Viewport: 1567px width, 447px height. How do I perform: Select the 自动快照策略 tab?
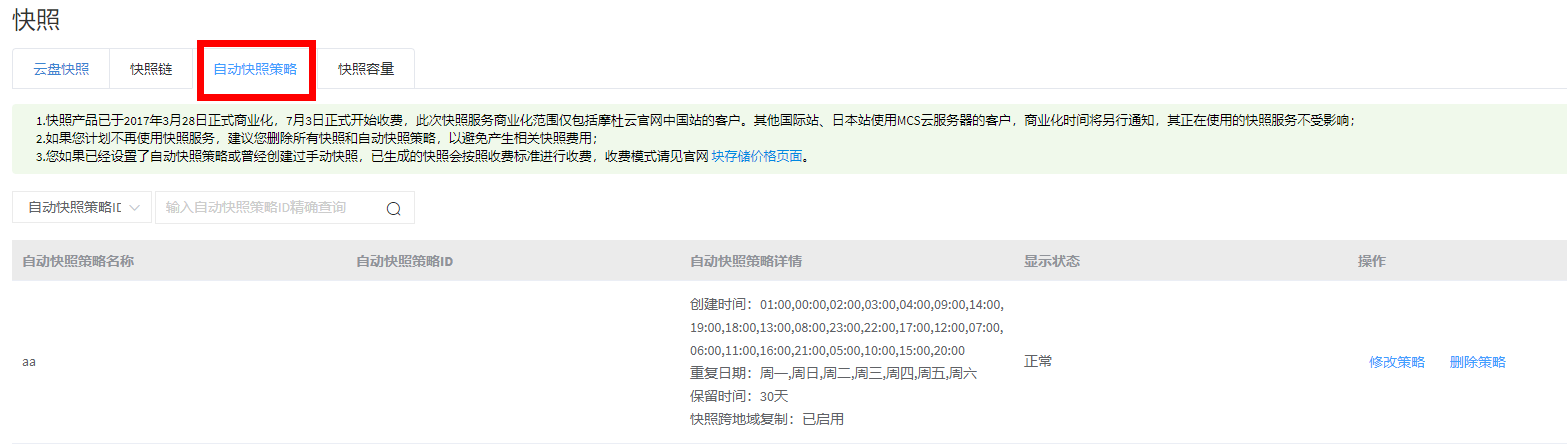pyautogui.click(x=255, y=69)
